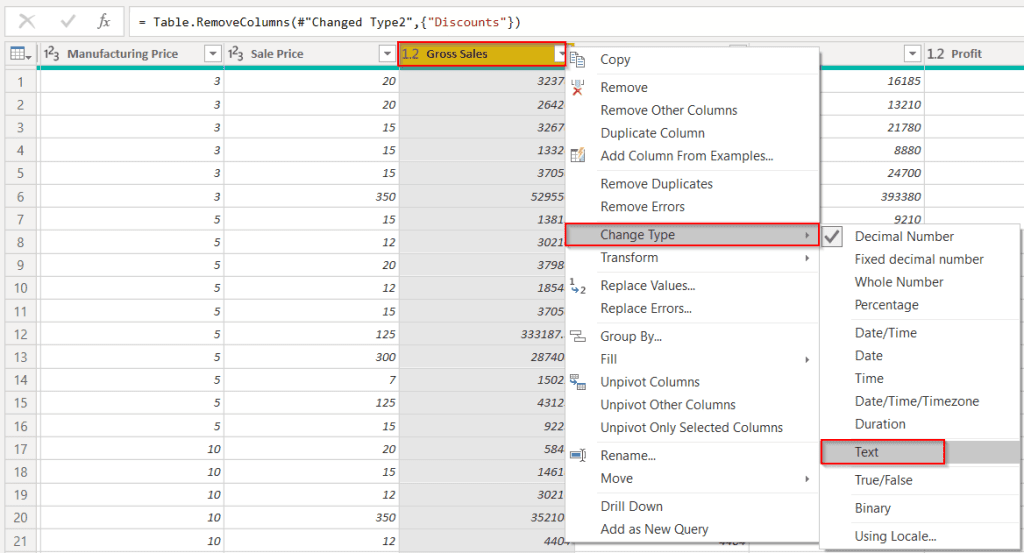Screen dimensions: 1024x553
Task: Cancel the formula edit with X icon
Action: 27,22
